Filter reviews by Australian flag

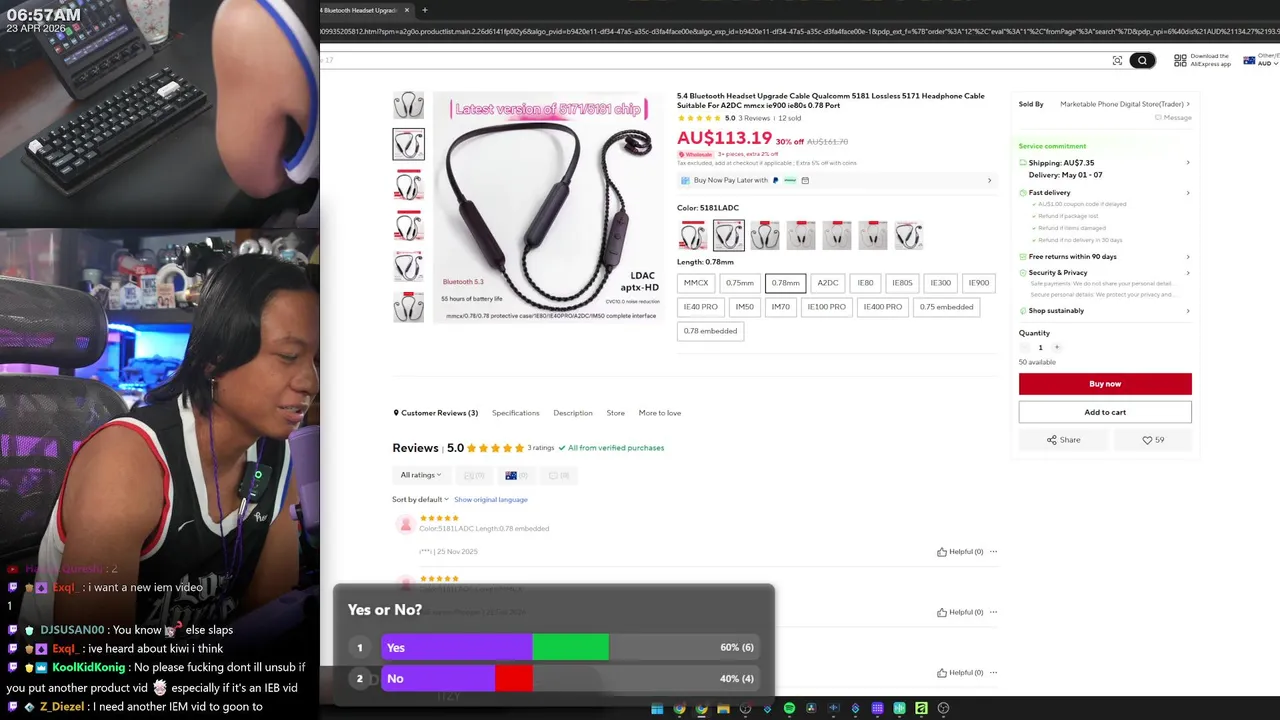[x=519, y=475]
